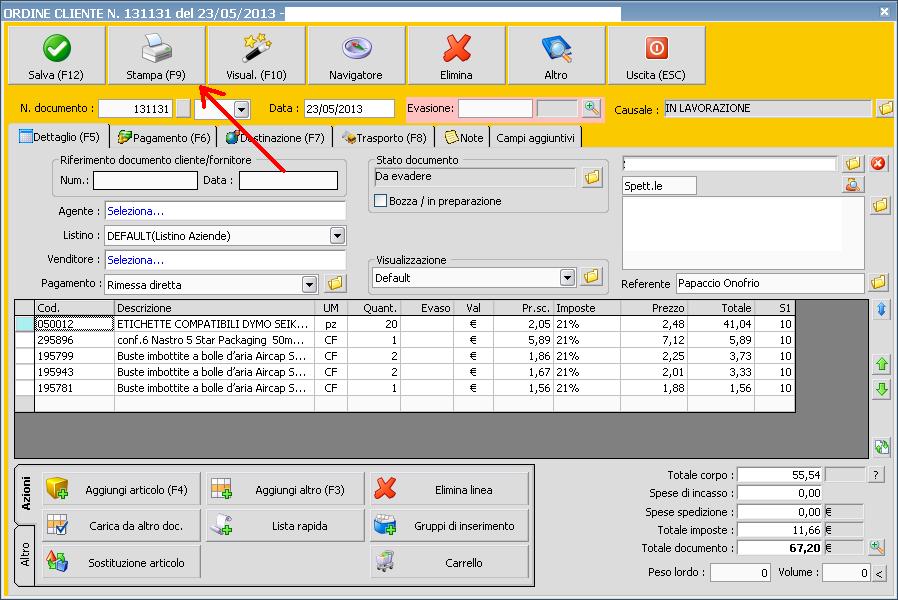The height and width of the screenshot is (600, 898).
Task: Select row with code 295896
Action: tap(404, 340)
